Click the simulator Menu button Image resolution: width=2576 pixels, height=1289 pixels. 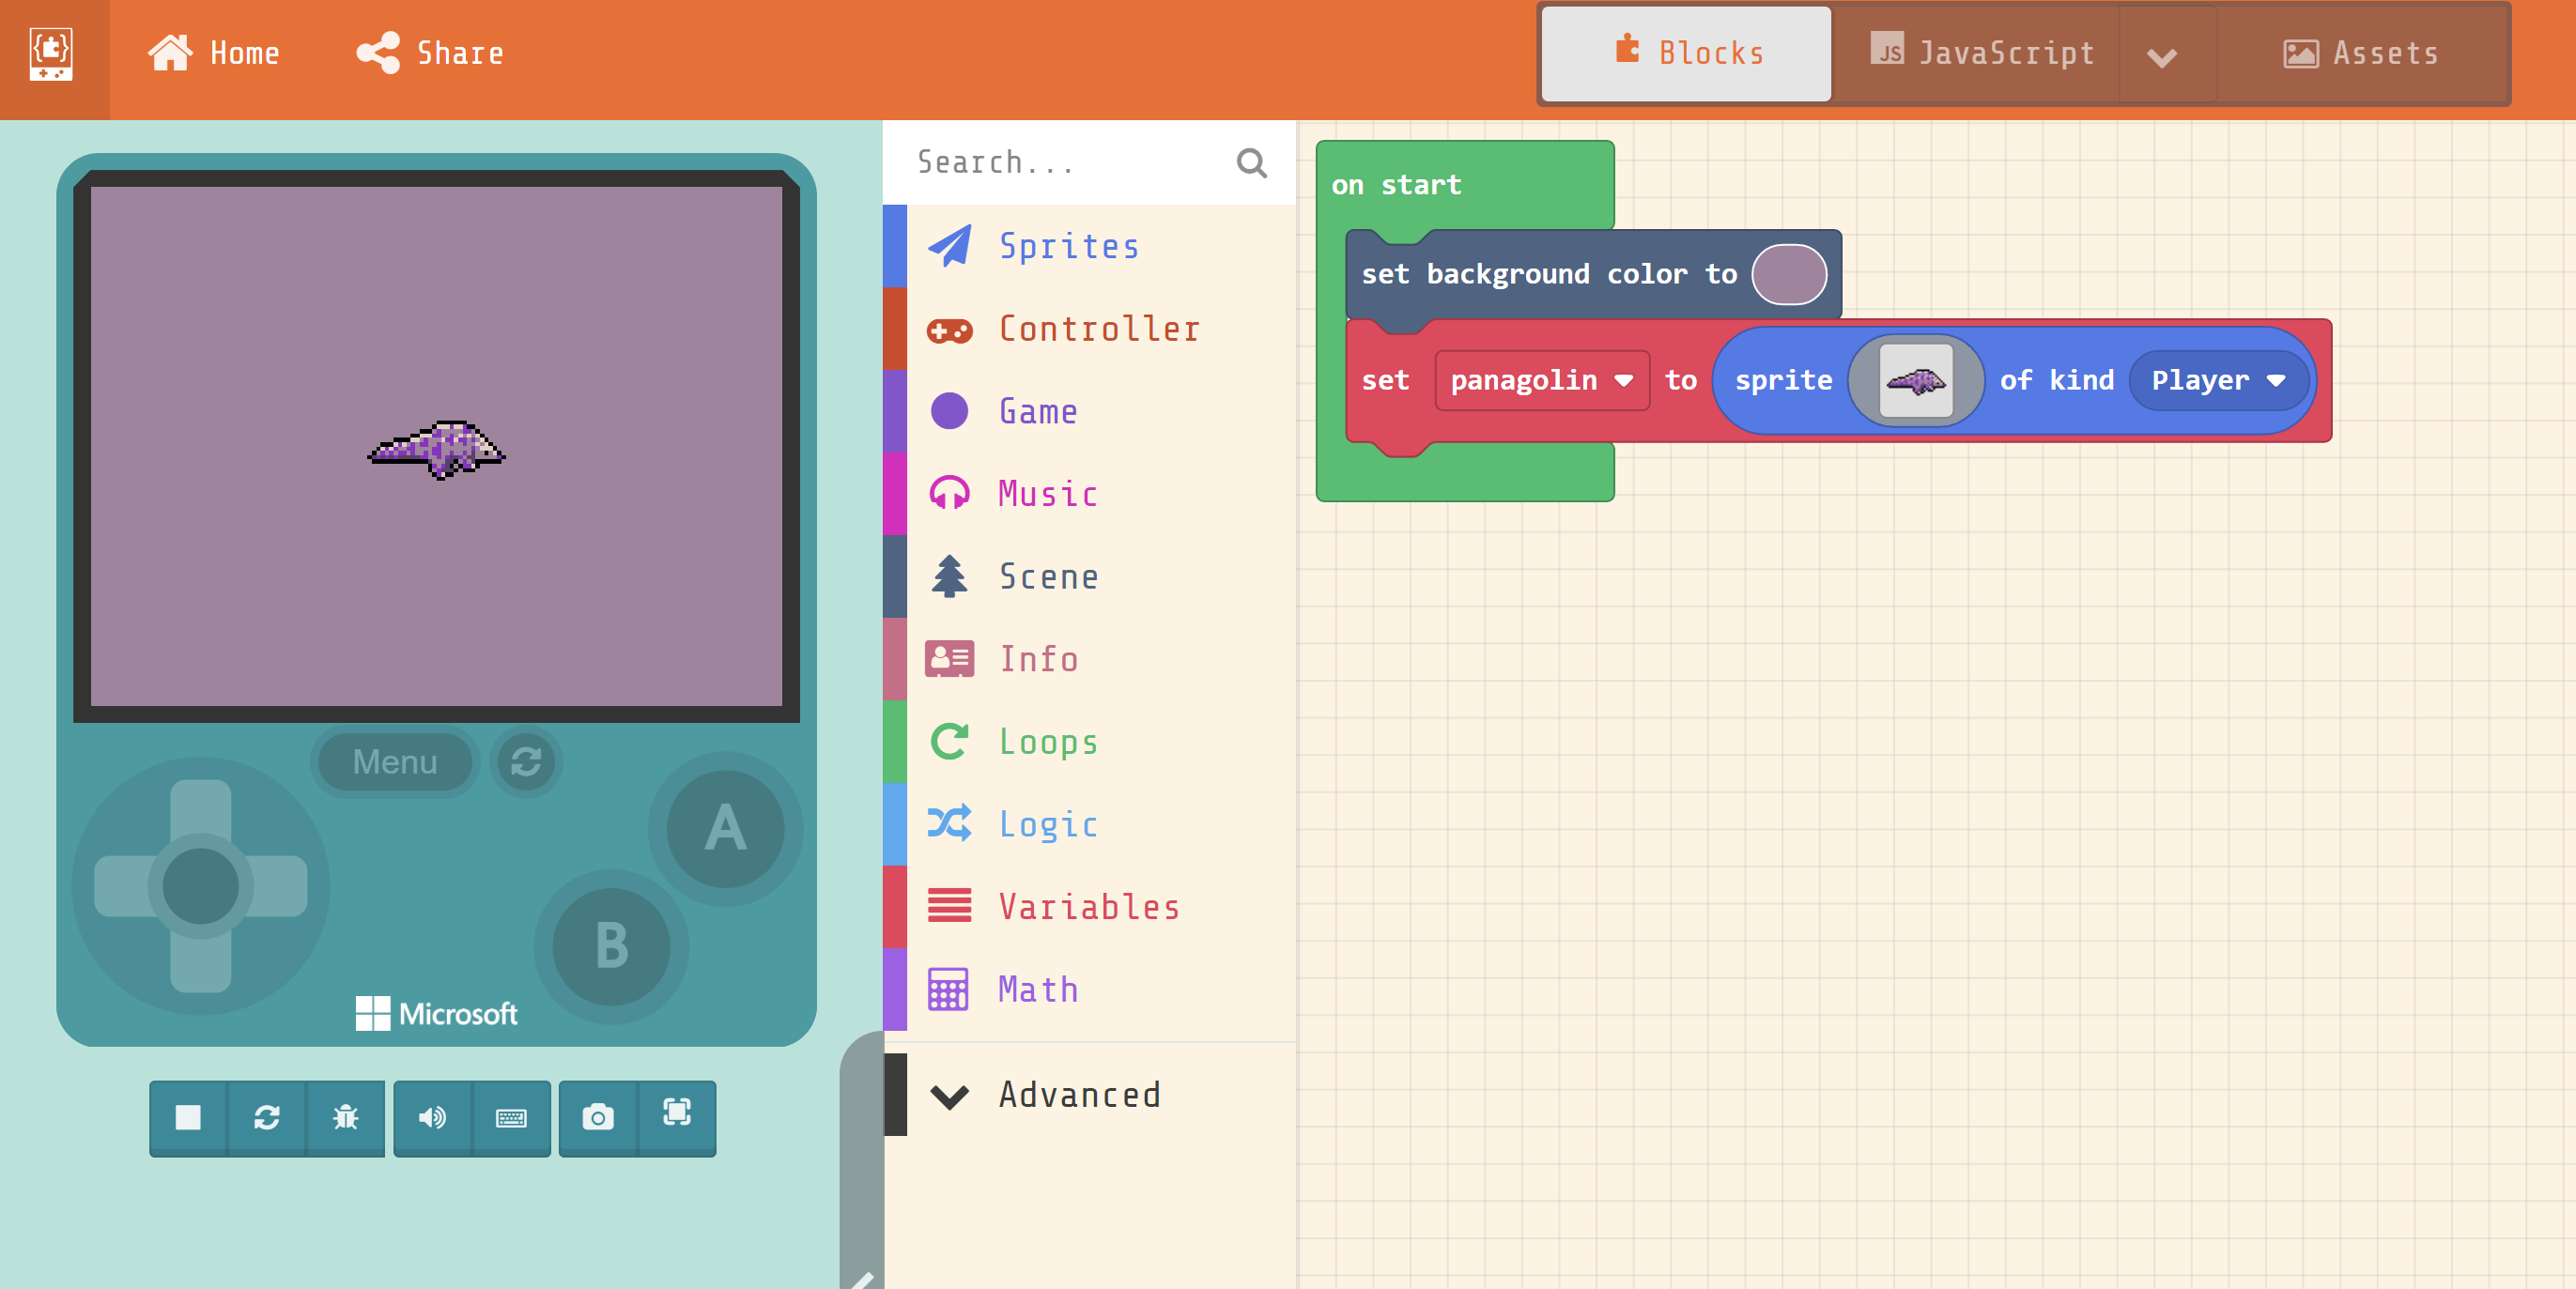pos(395,762)
